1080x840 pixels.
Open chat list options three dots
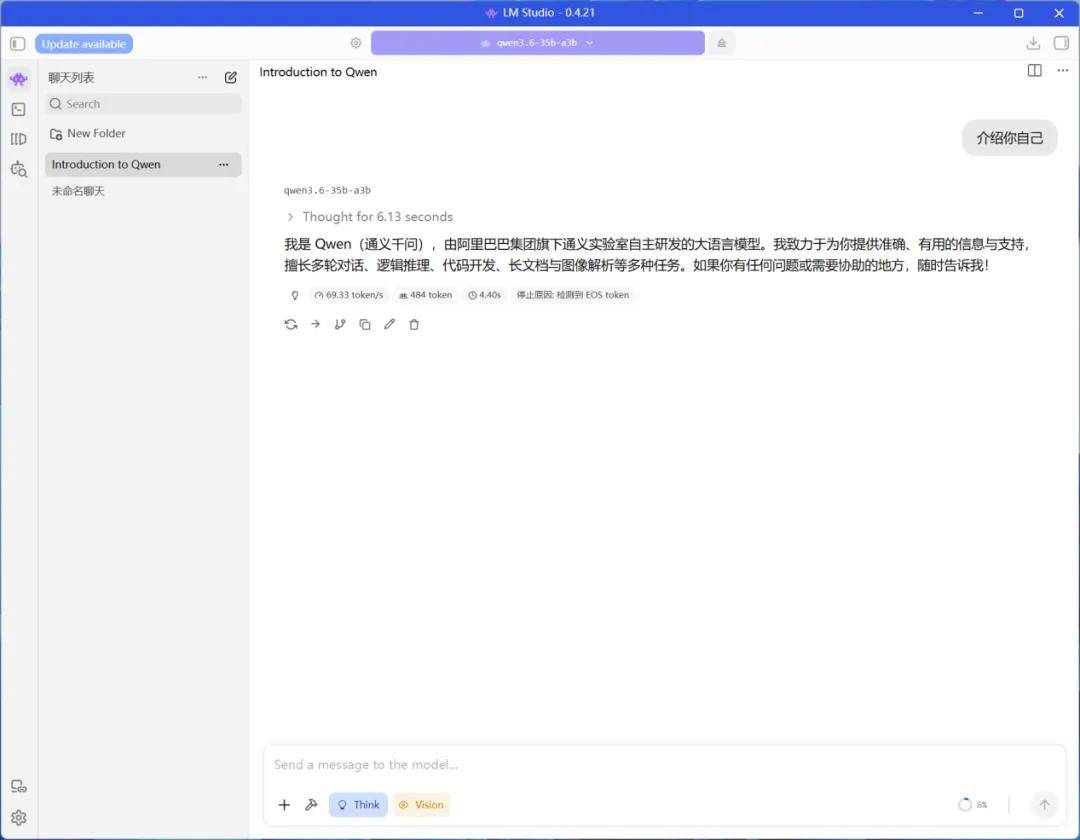click(202, 77)
